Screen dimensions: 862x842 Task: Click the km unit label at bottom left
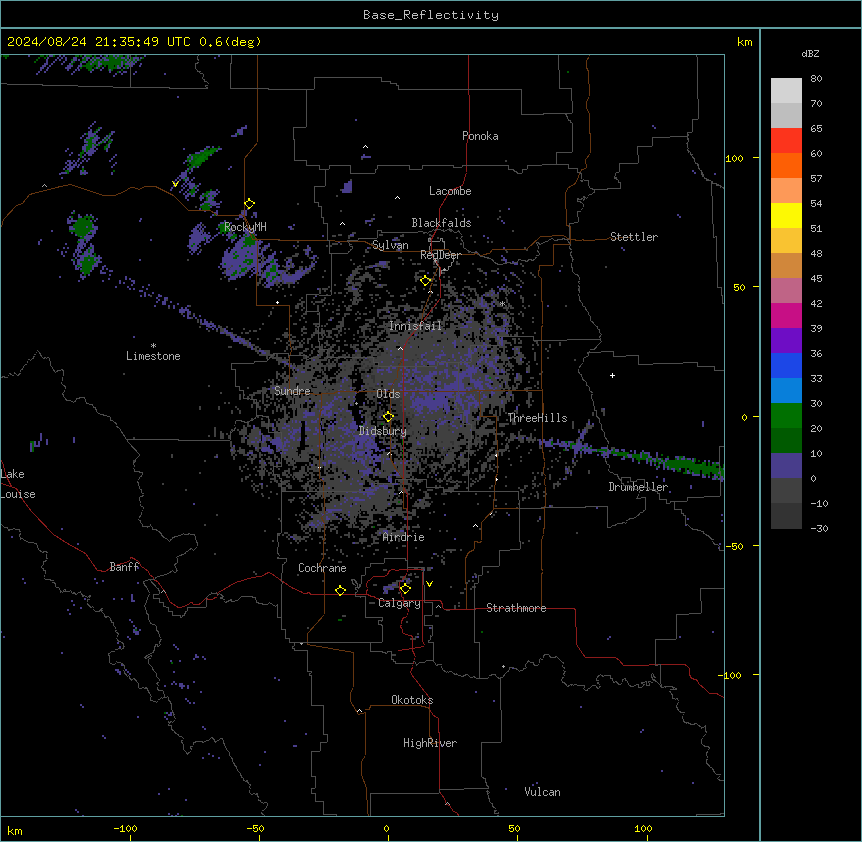[x=15, y=830]
